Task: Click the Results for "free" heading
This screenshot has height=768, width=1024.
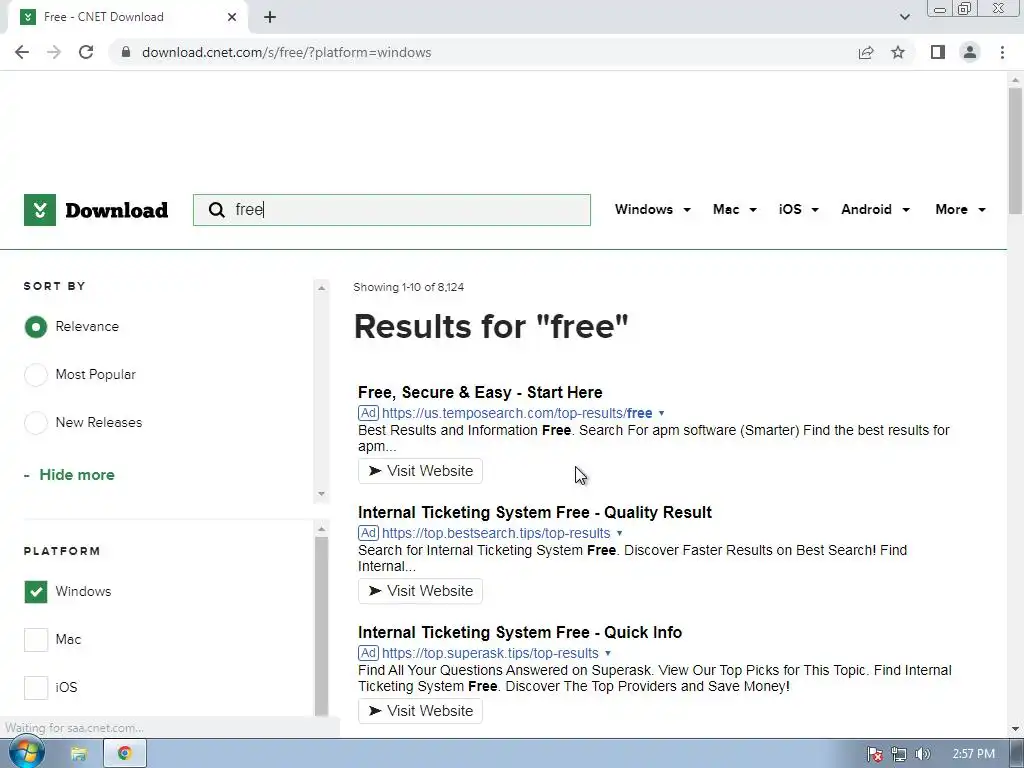Action: (491, 326)
